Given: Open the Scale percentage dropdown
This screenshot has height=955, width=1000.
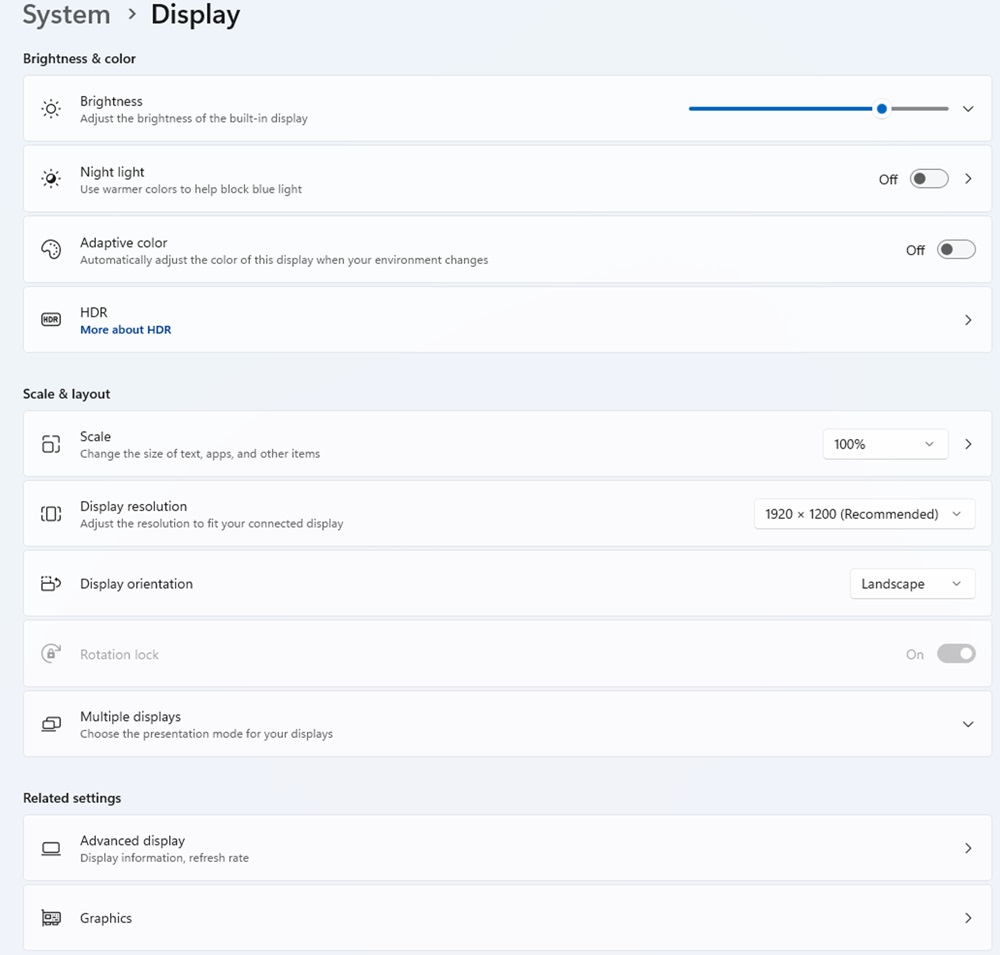Looking at the screenshot, I should click(x=884, y=444).
